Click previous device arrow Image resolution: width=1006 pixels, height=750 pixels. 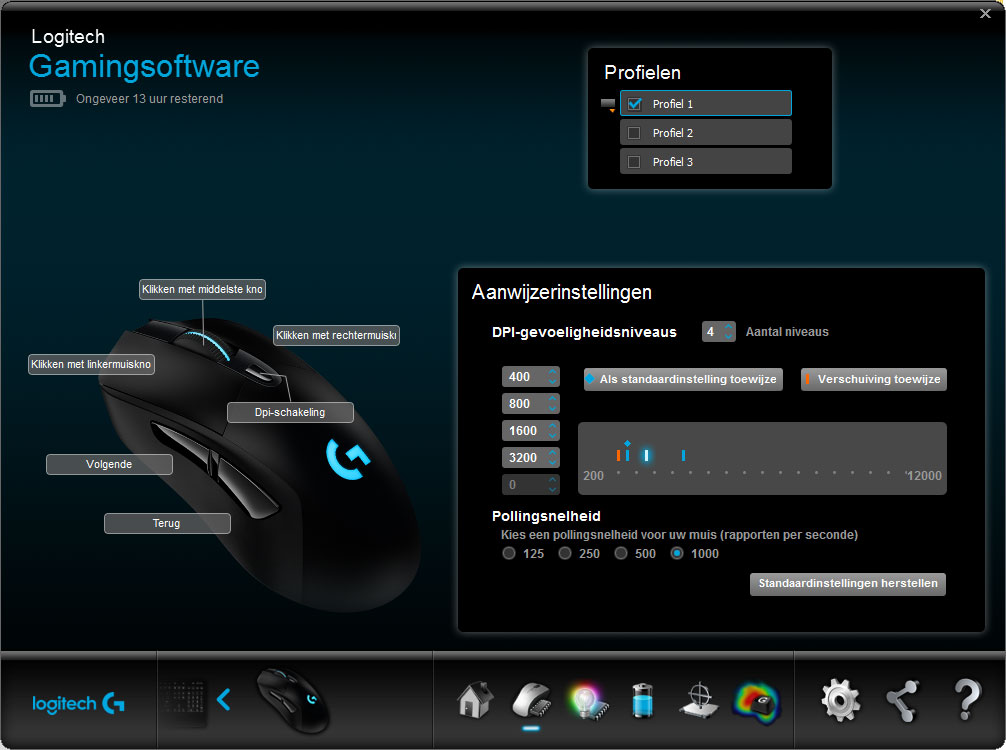[x=223, y=699]
